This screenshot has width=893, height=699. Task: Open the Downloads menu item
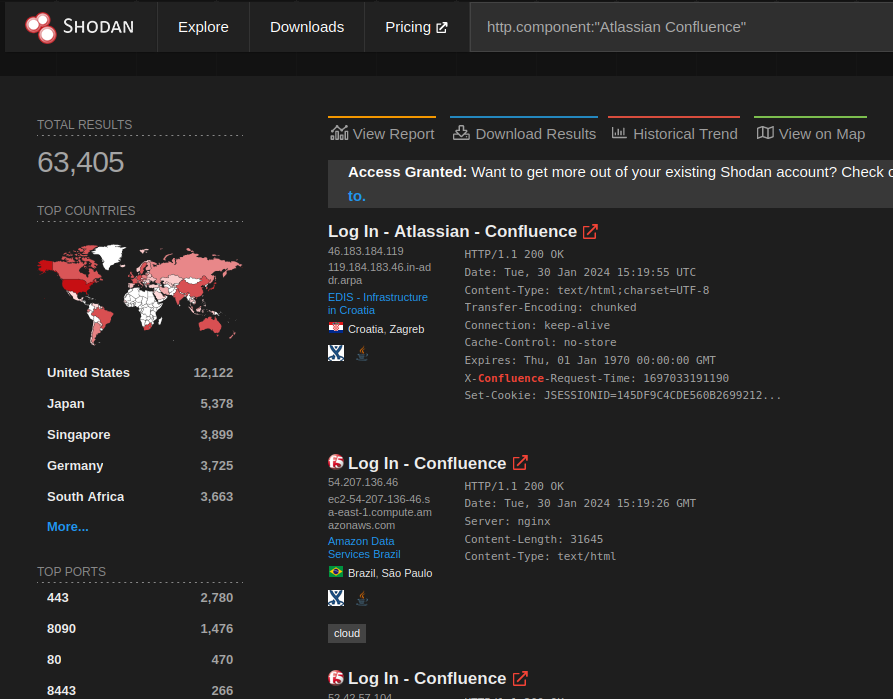[307, 27]
